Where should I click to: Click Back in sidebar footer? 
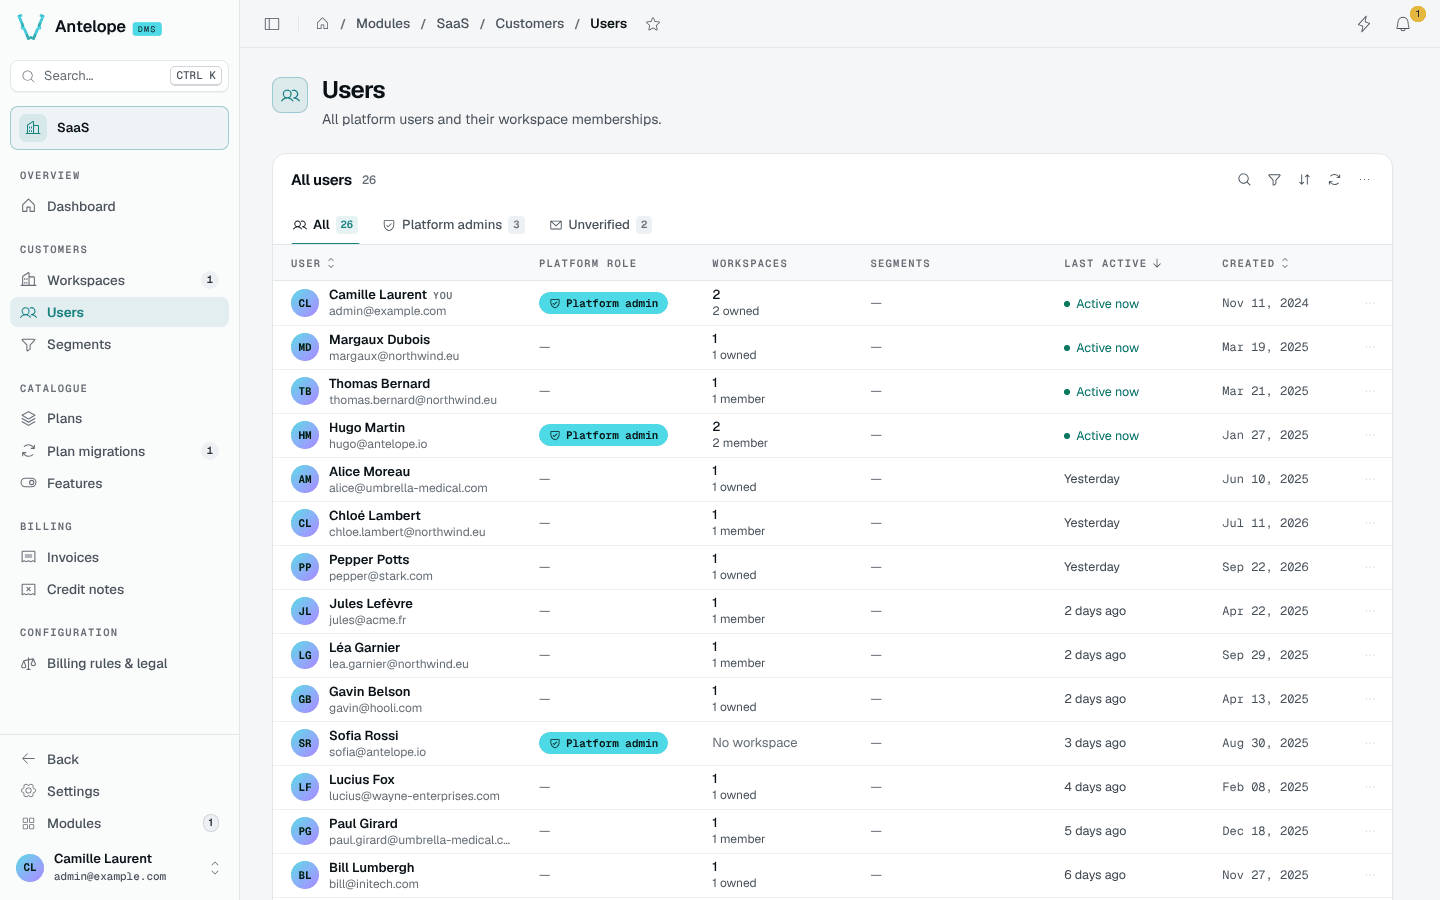pos(119,759)
